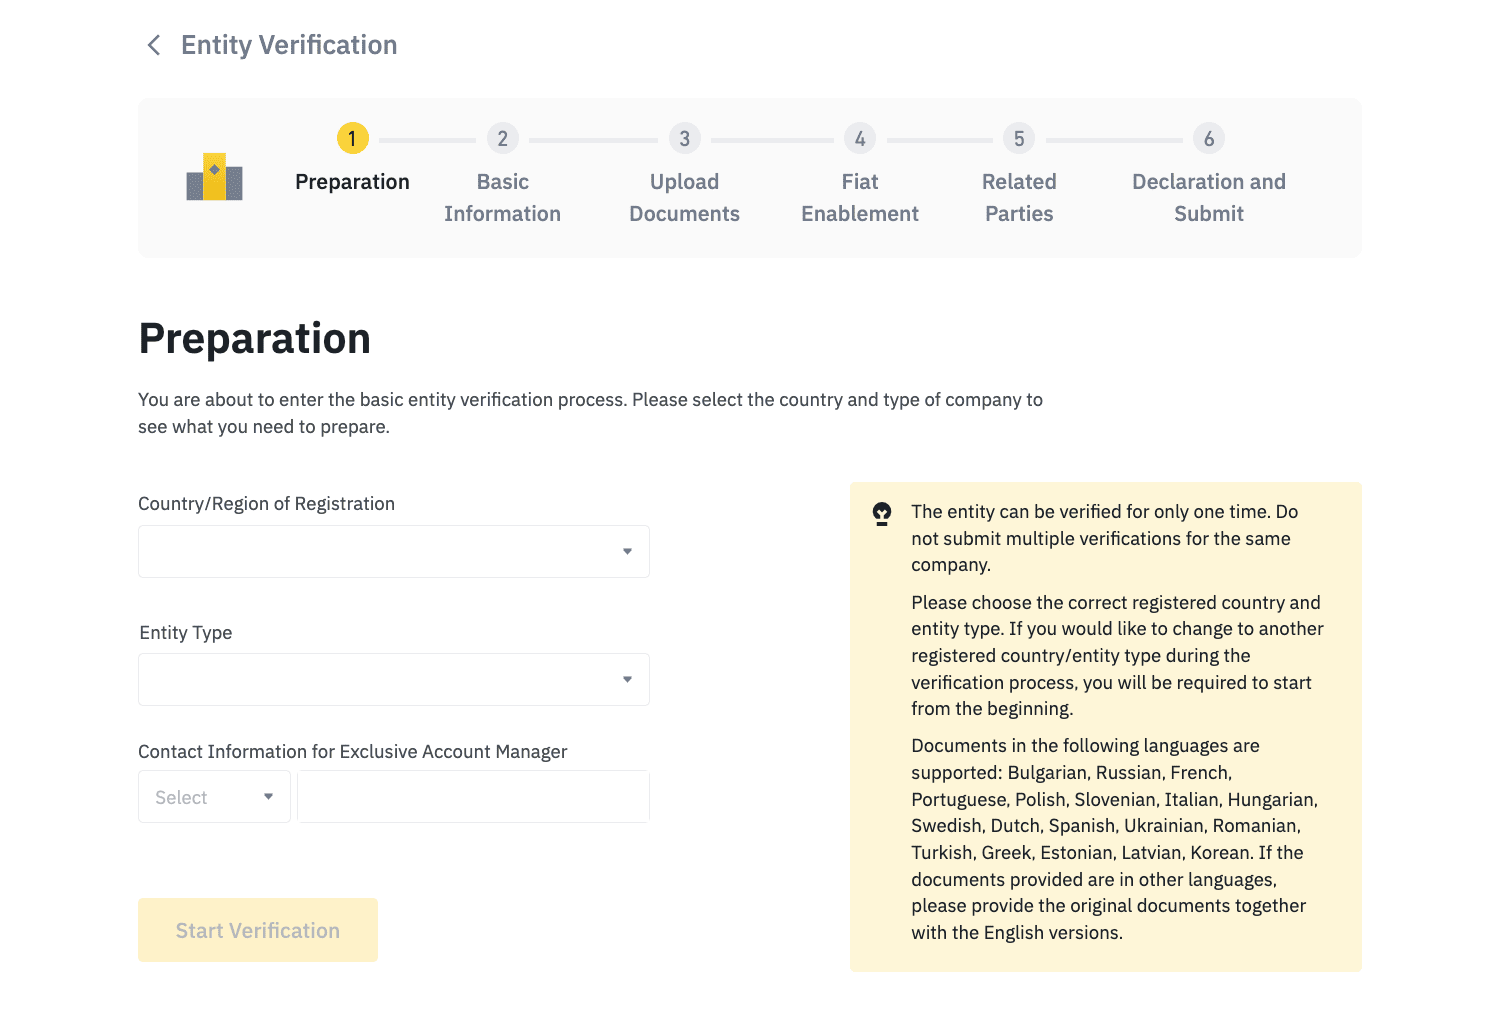The image size is (1502, 1016).
Task: Select step 5 number circle
Action: (x=1019, y=138)
